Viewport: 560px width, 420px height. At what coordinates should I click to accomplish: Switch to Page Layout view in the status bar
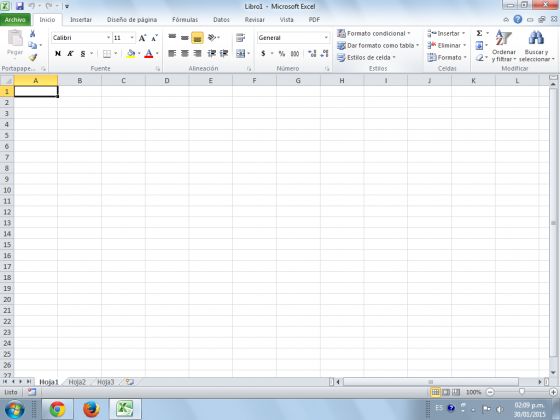point(446,392)
